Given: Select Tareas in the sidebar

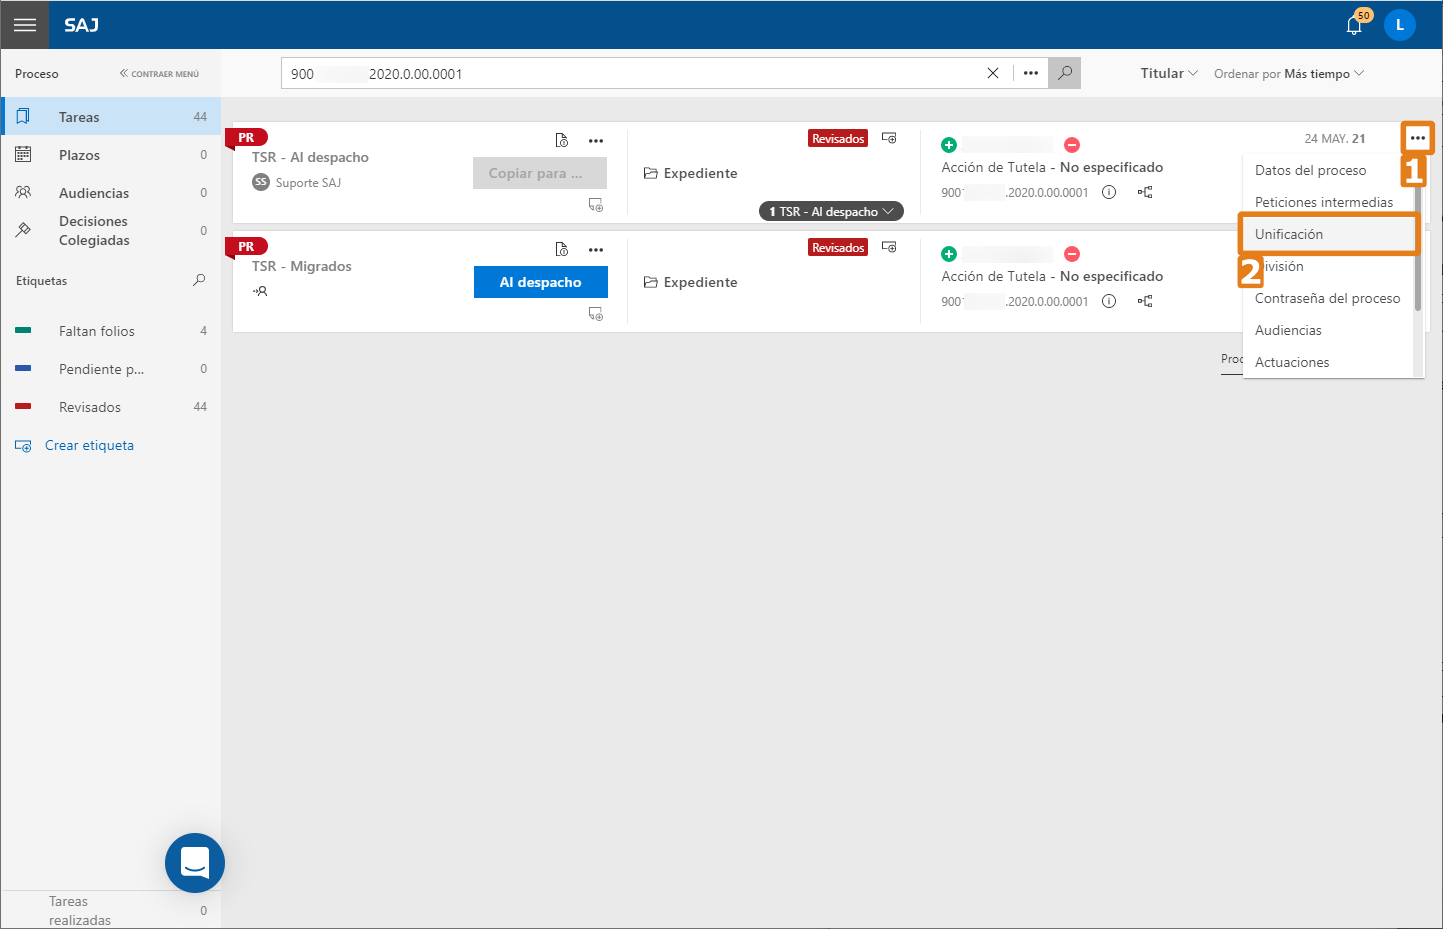Looking at the screenshot, I should click(x=110, y=117).
